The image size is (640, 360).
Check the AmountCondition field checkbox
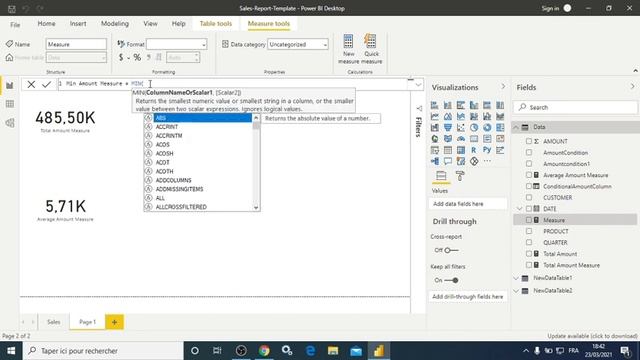pos(529,152)
